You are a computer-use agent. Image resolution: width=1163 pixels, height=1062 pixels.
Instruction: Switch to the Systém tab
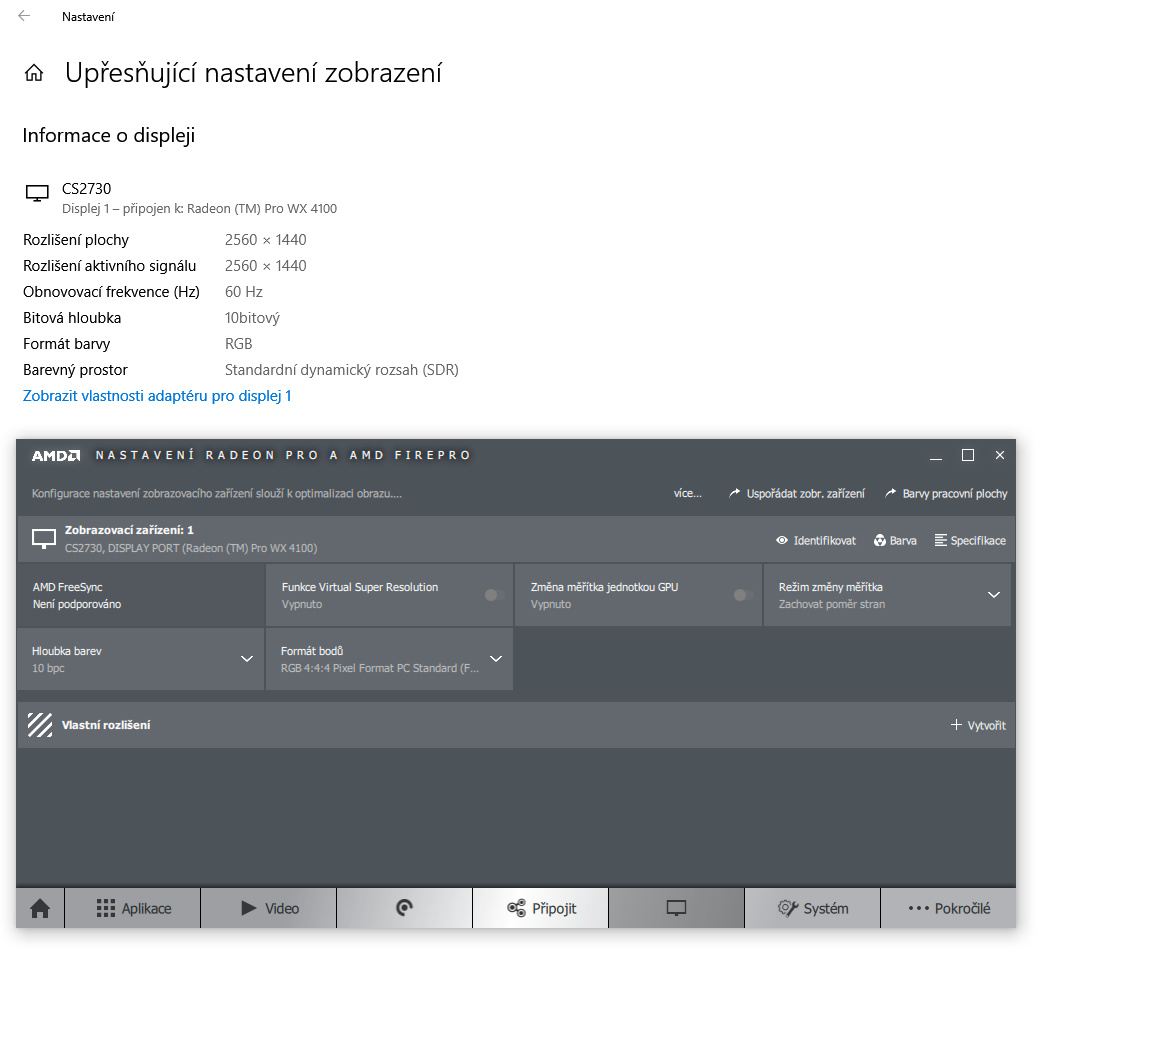[813, 908]
